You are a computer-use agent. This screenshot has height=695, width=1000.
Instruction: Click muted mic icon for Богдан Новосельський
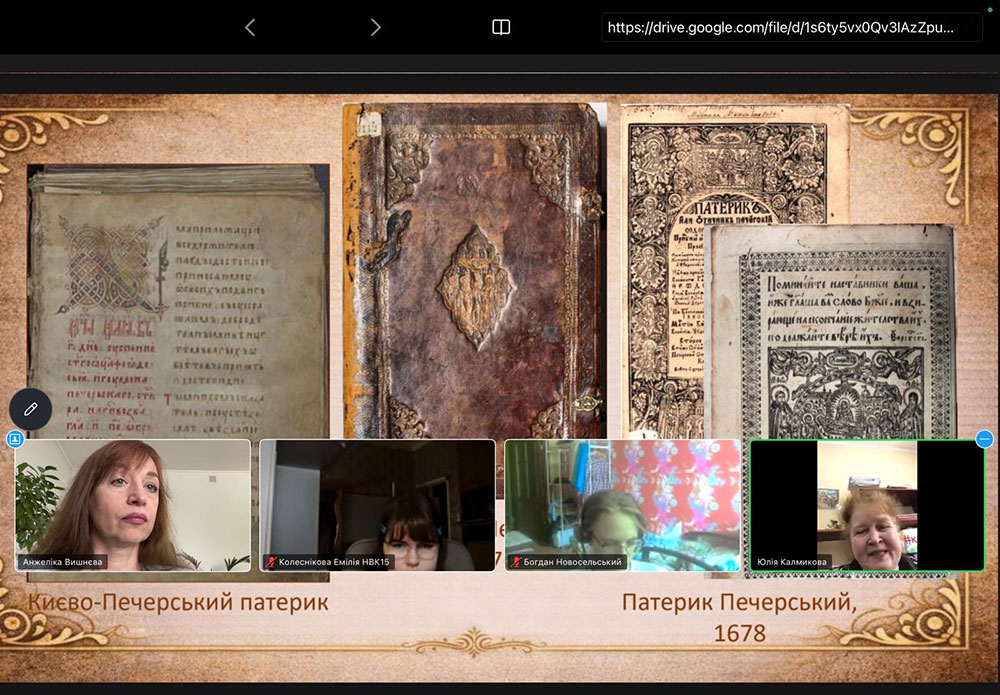coord(515,562)
